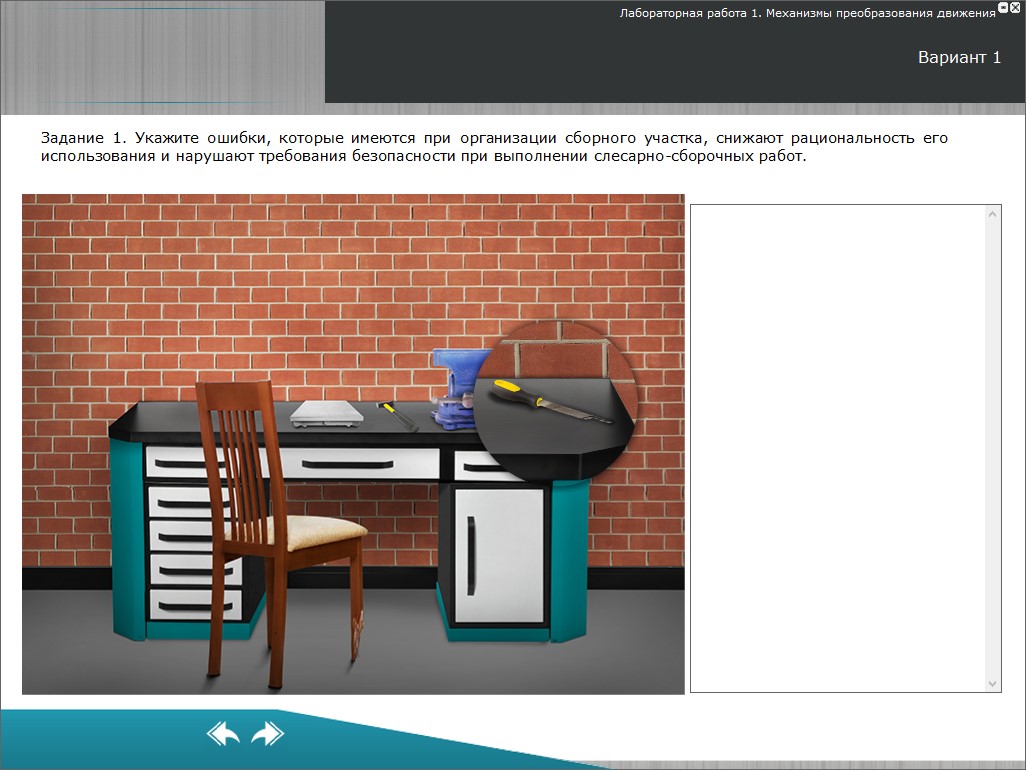Close the lab window with the X

click(1015, 7)
